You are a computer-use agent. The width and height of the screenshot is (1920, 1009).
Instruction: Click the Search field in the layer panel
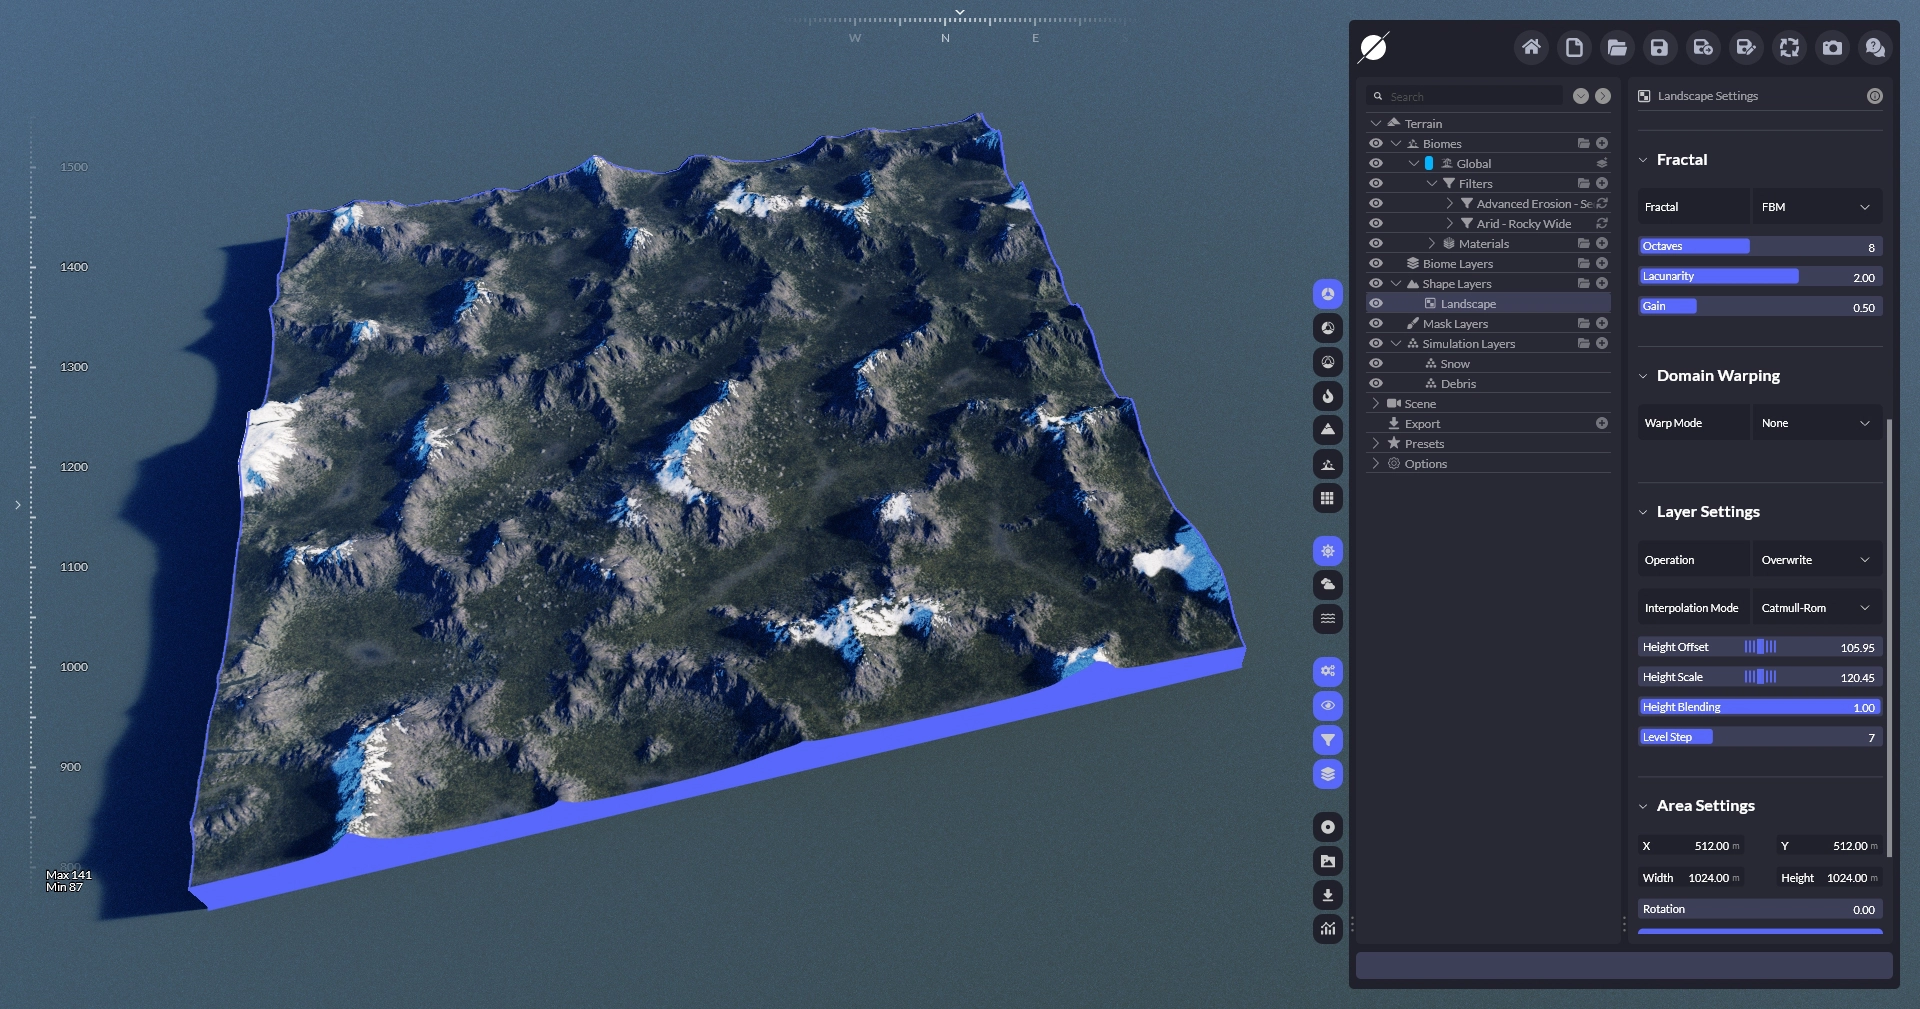coord(1470,97)
